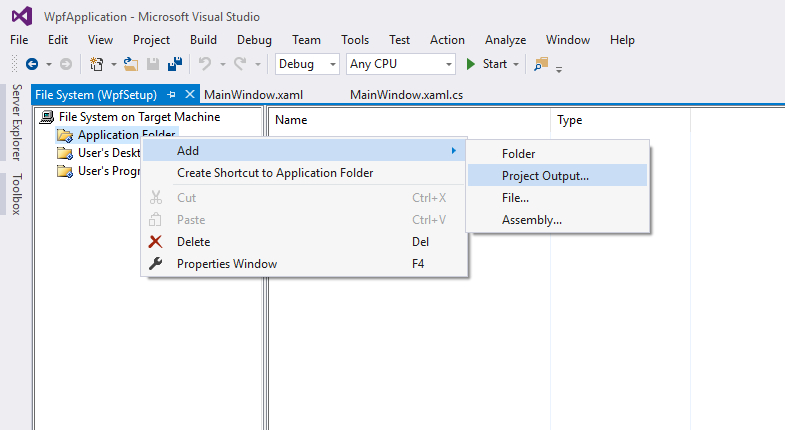Click the Save All toolbar icon

tap(174, 64)
